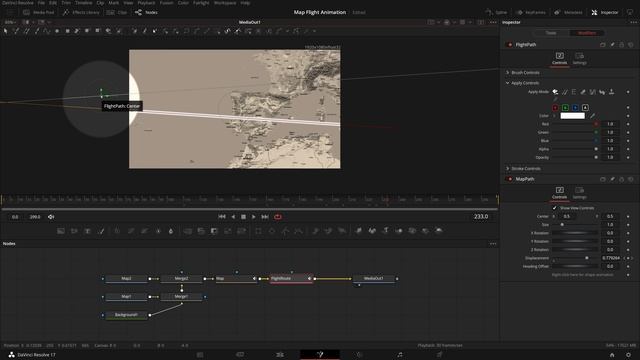The height and width of the screenshot is (360, 640).
Task: Click current frame number field 233.0
Action: coord(481,216)
